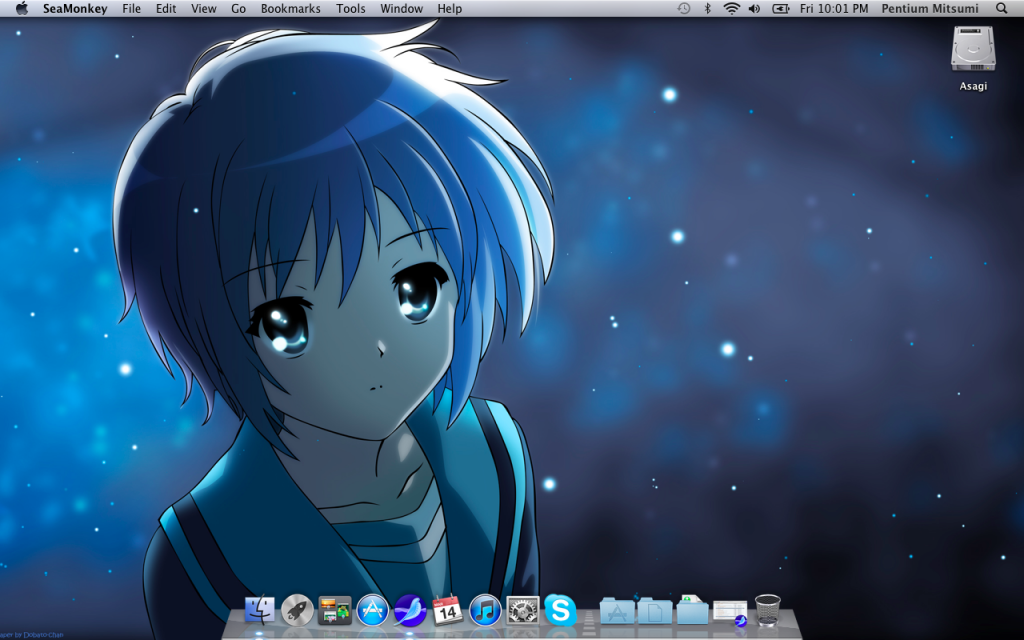Open the File menu
Viewport: 1024px width, 640px height.
point(131,8)
